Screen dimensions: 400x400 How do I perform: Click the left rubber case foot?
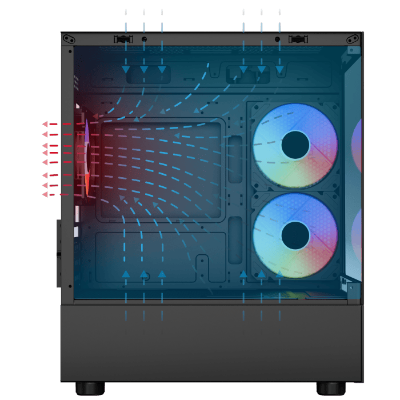coord(90,388)
